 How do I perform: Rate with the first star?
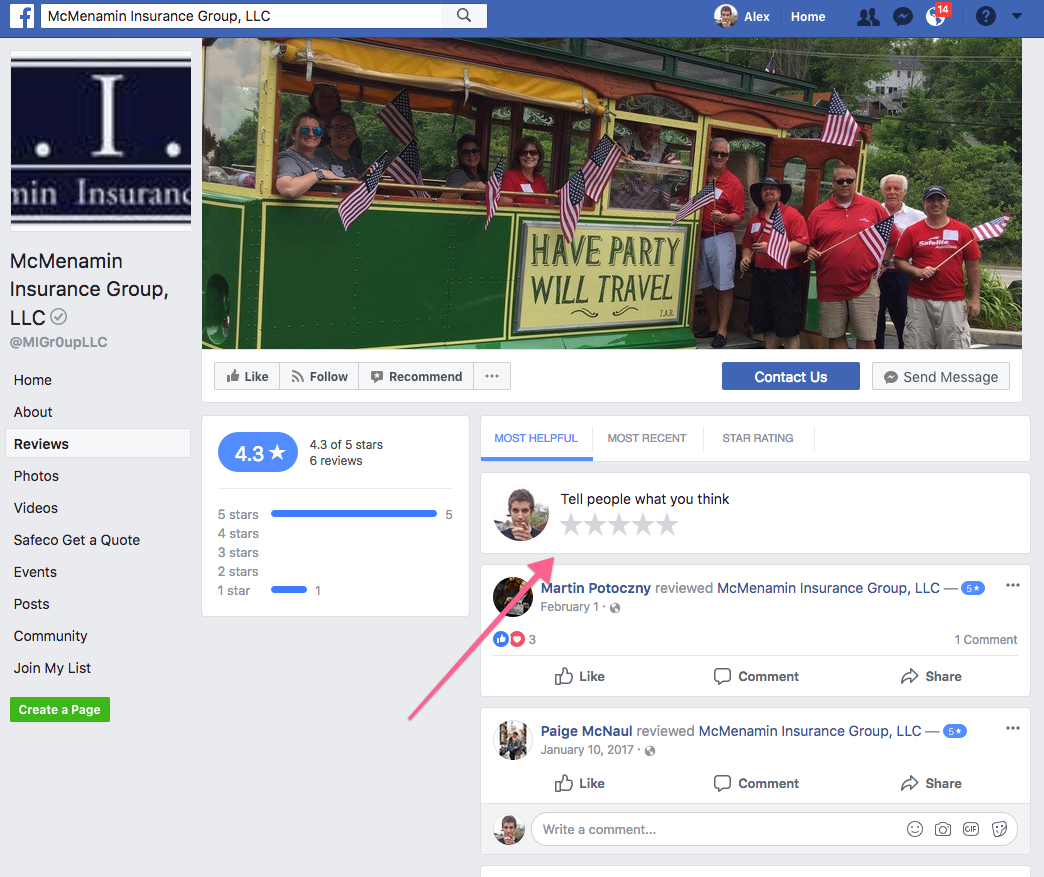tap(571, 525)
